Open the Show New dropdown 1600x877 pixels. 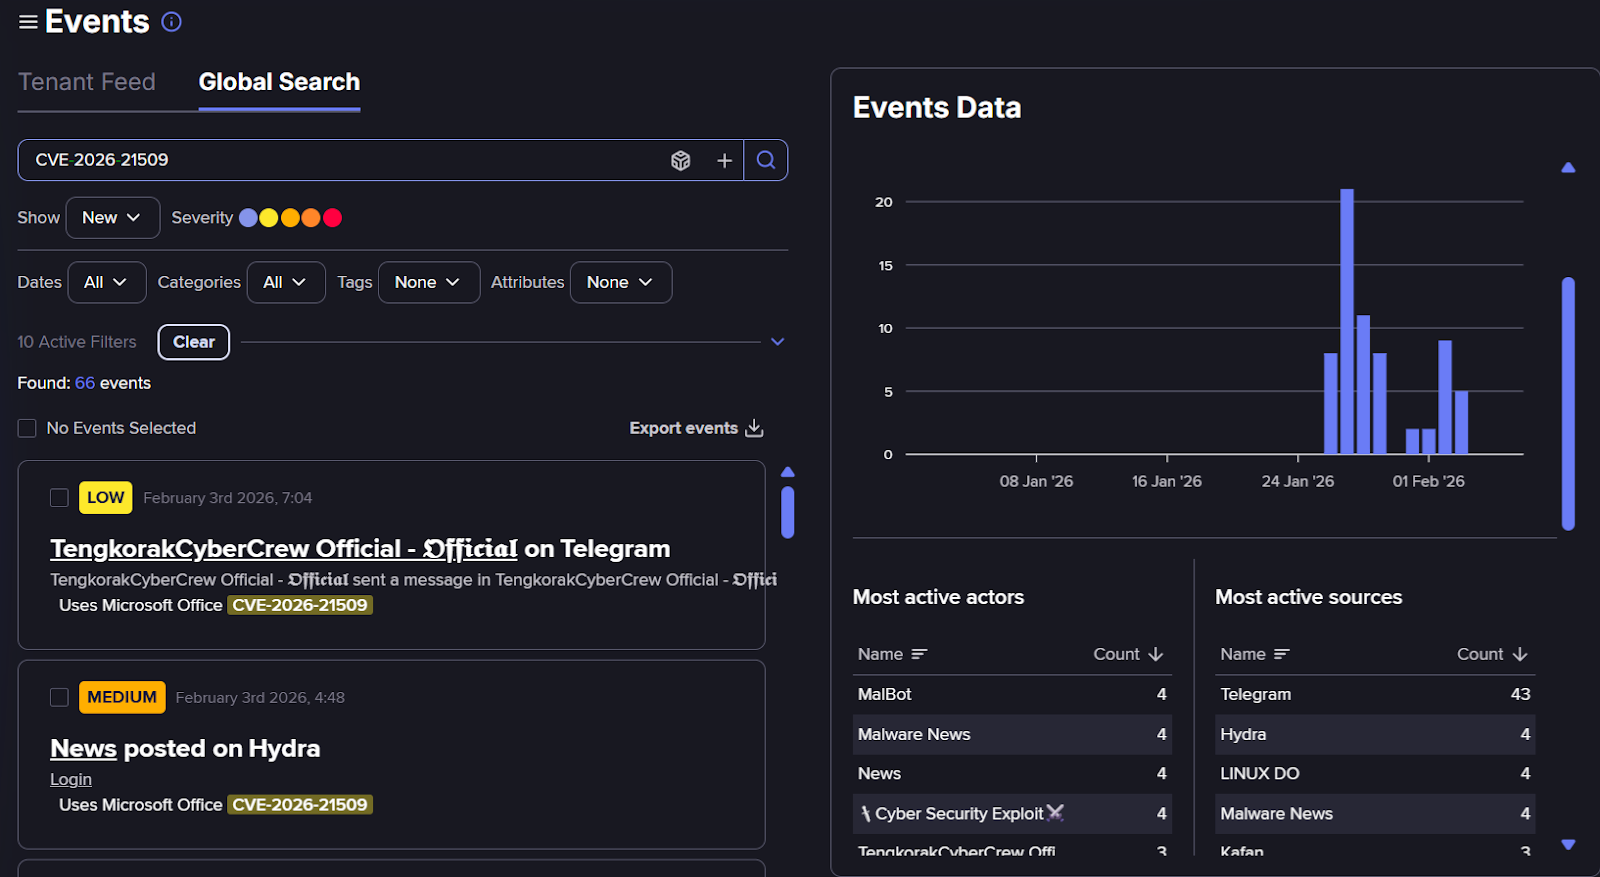[x=112, y=218]
